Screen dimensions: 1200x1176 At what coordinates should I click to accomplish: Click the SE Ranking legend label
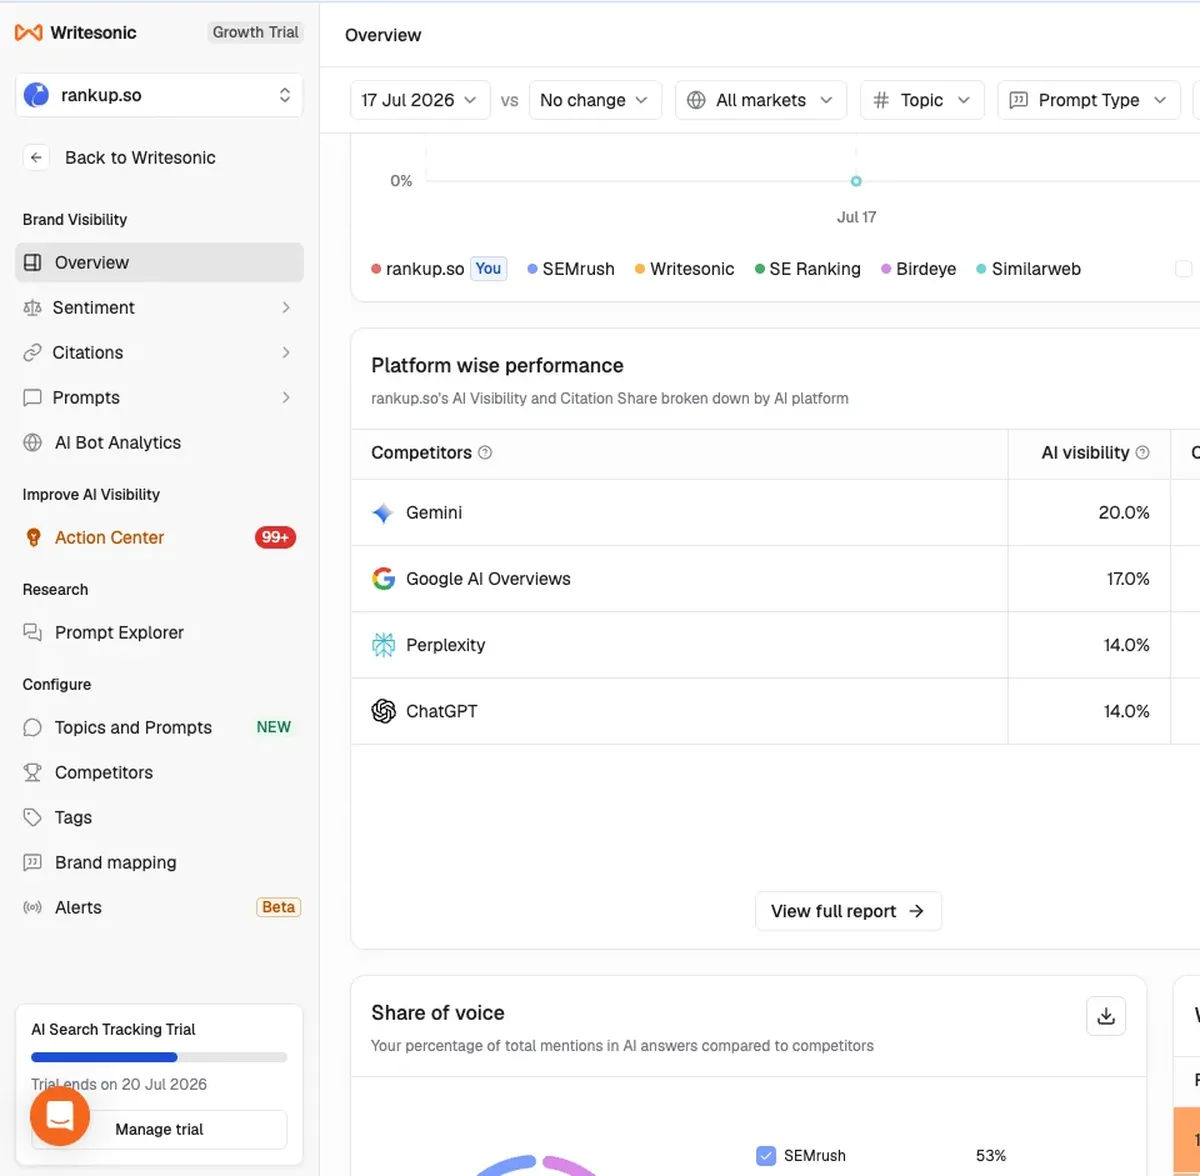click(815, 269)
